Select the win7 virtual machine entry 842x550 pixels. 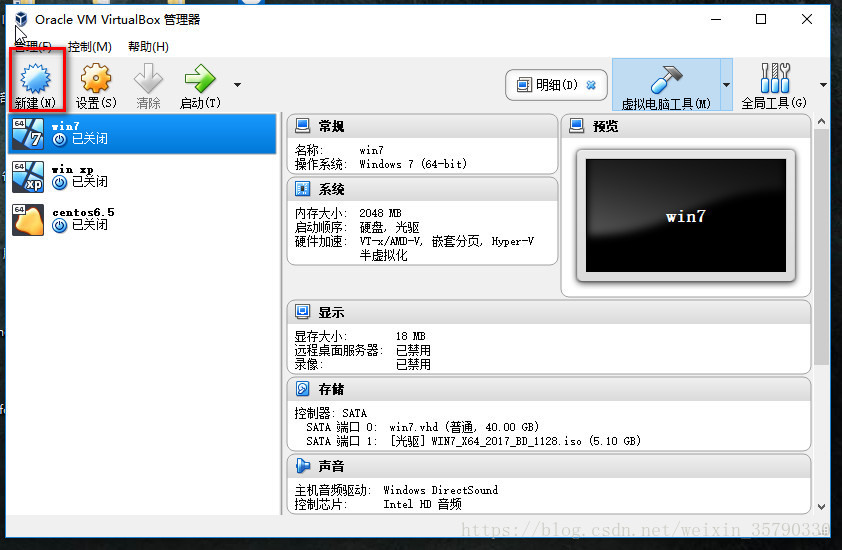click(x=142, y=134)
